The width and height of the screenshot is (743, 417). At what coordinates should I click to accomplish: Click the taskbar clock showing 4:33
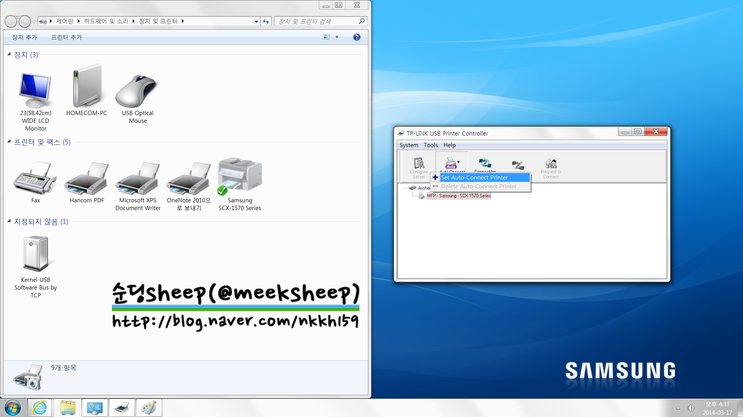717,408
